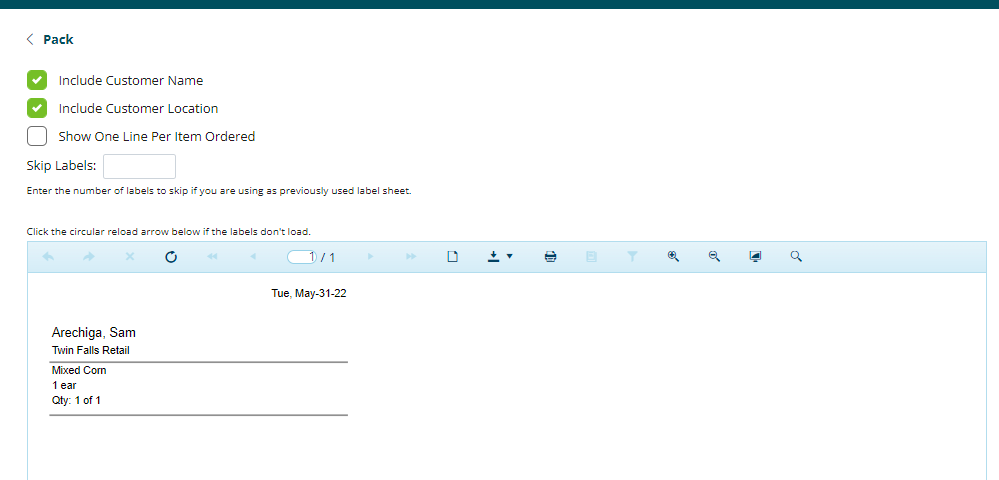Toggle full screen monitor icon
The height and width of the screenshot is (480, 999).
tap(755, 257)
